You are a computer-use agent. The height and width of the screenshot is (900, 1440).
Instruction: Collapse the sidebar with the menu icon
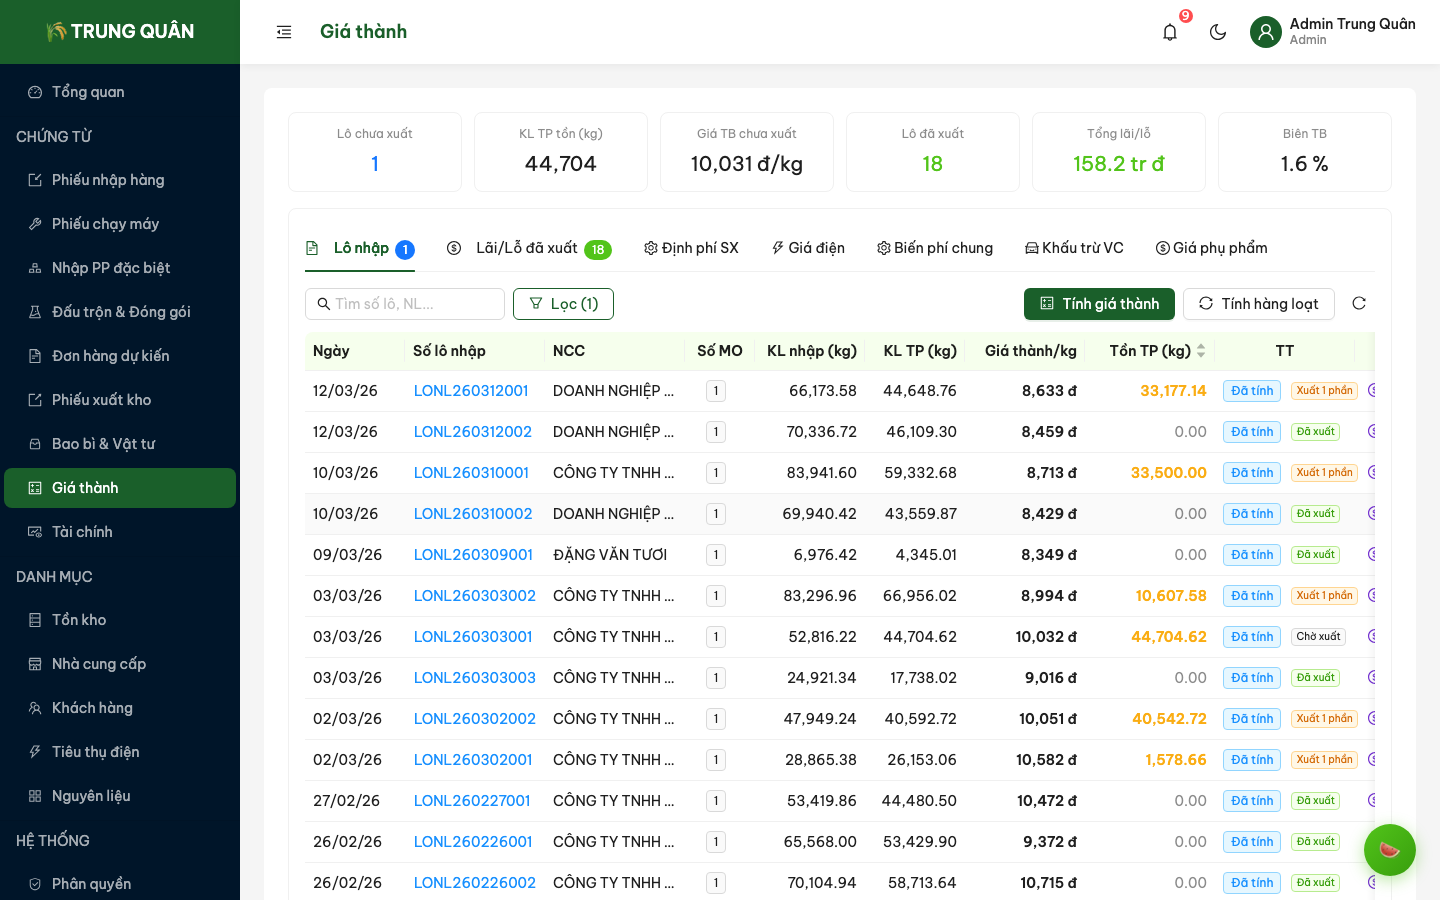[x=284, y=32]
